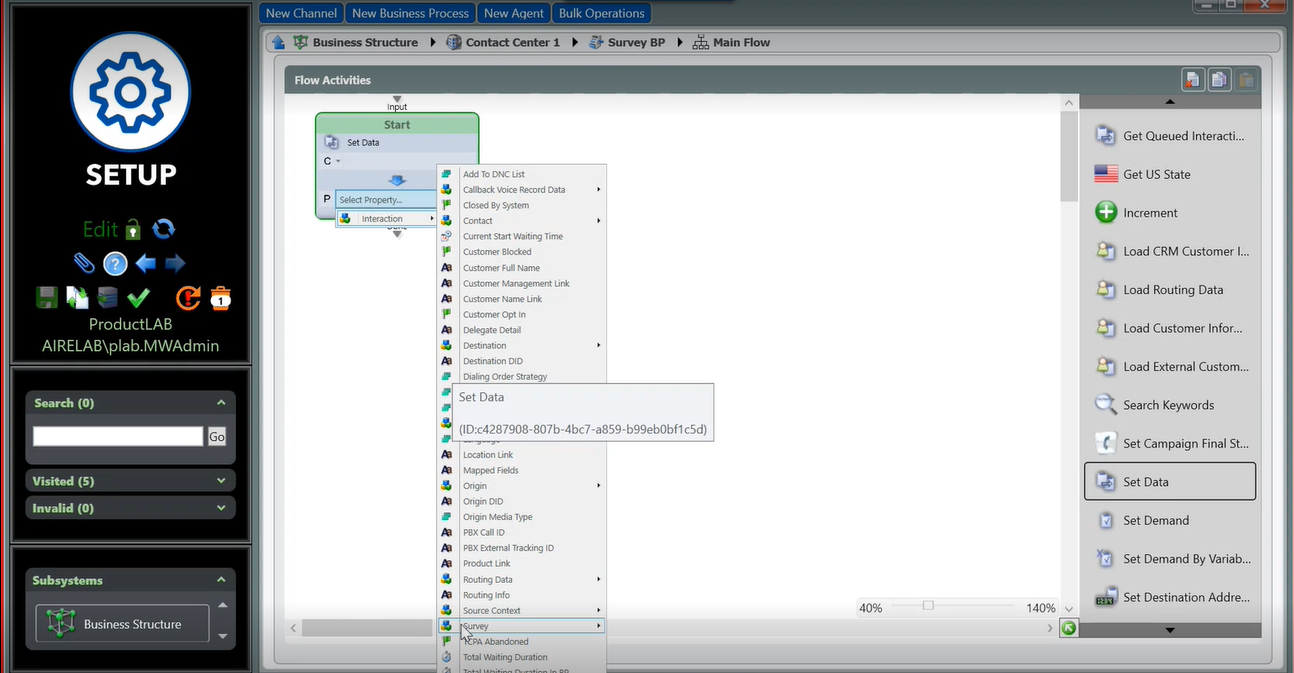The height and width of the screenshot is (673, 1294).
Task: Click the copy icon in Flow Activities header
Action: [1219, 80]
